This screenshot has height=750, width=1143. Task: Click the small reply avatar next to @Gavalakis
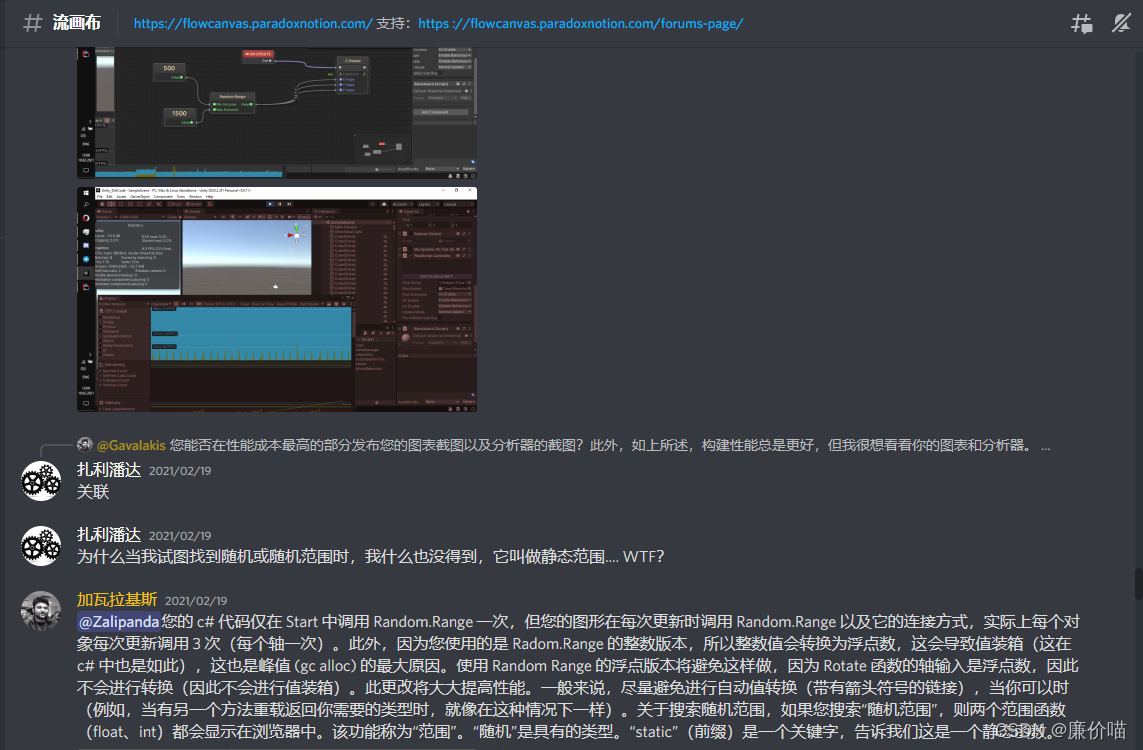pyautogui.click(x=85, y=445)
